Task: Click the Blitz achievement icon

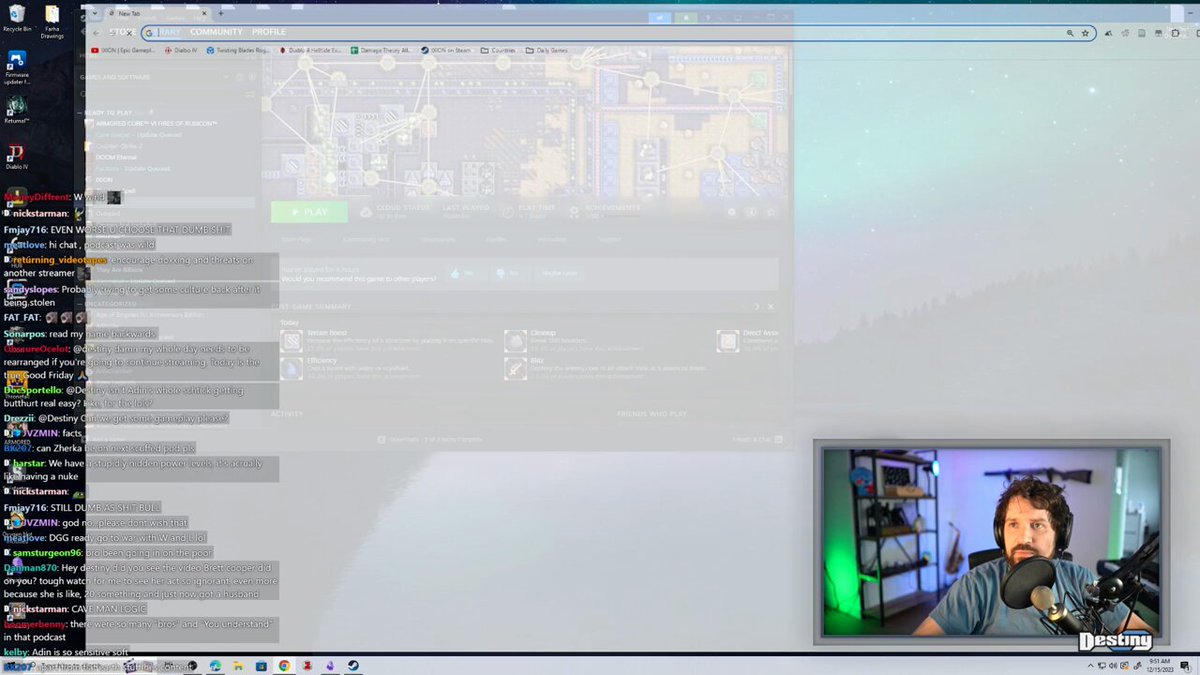Action: [x=515, y=368]
